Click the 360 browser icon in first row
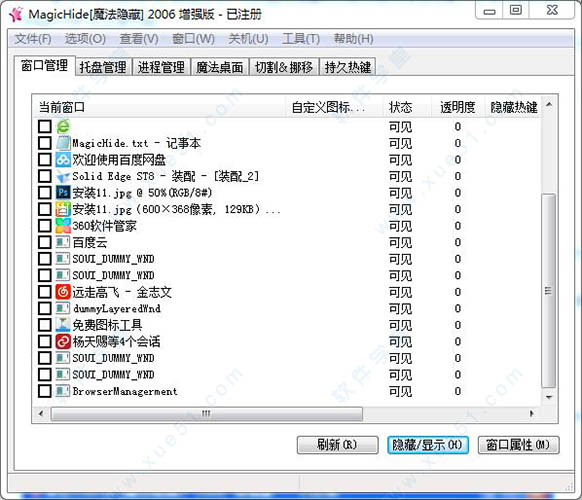582x500 pixels. (x=63, y=127)
